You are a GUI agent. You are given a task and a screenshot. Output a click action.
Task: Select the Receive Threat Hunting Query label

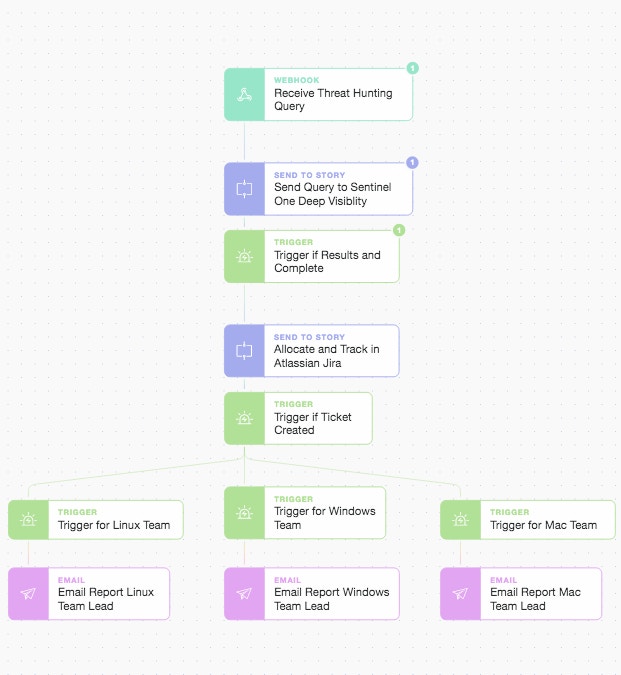point(333,100)
